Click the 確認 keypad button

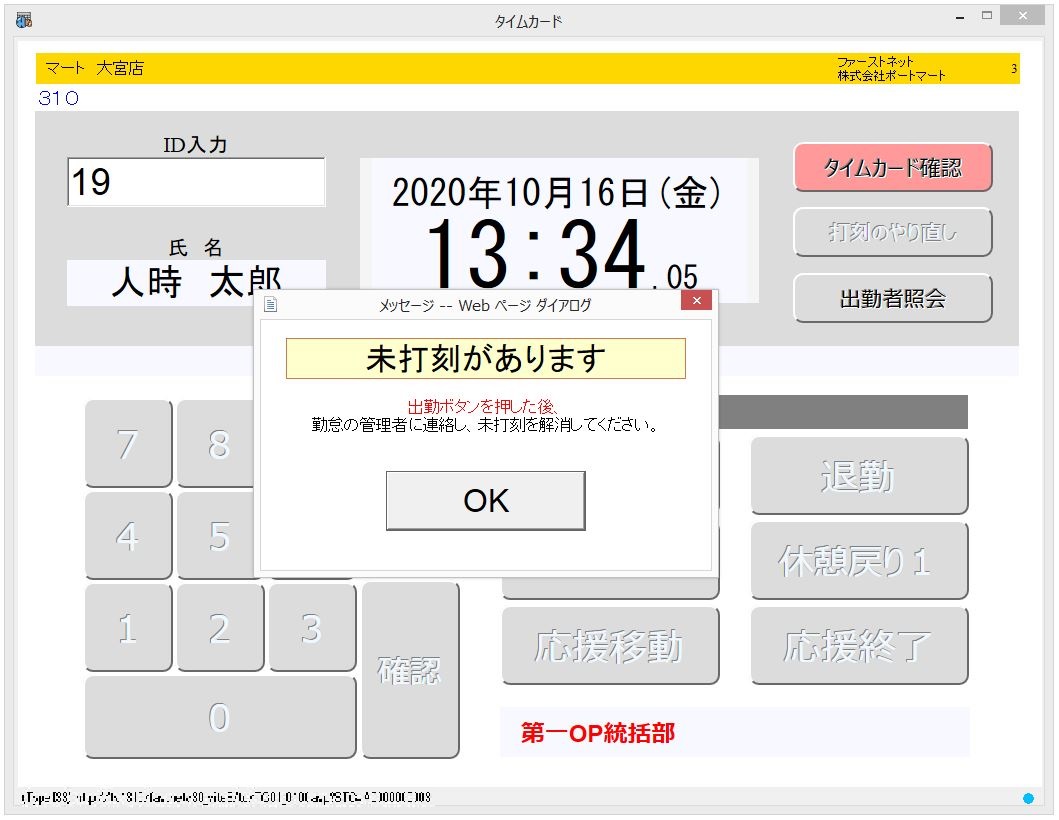pos(410,671)
